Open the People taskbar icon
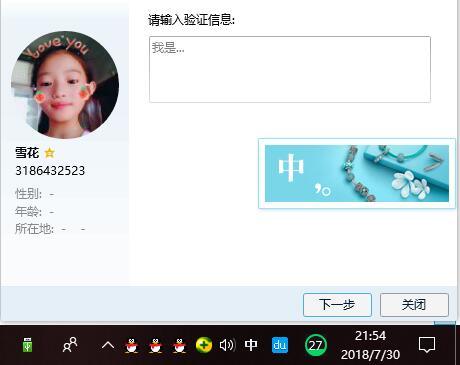Viewport: 460px width, 365px height. (x=70, y=345)
